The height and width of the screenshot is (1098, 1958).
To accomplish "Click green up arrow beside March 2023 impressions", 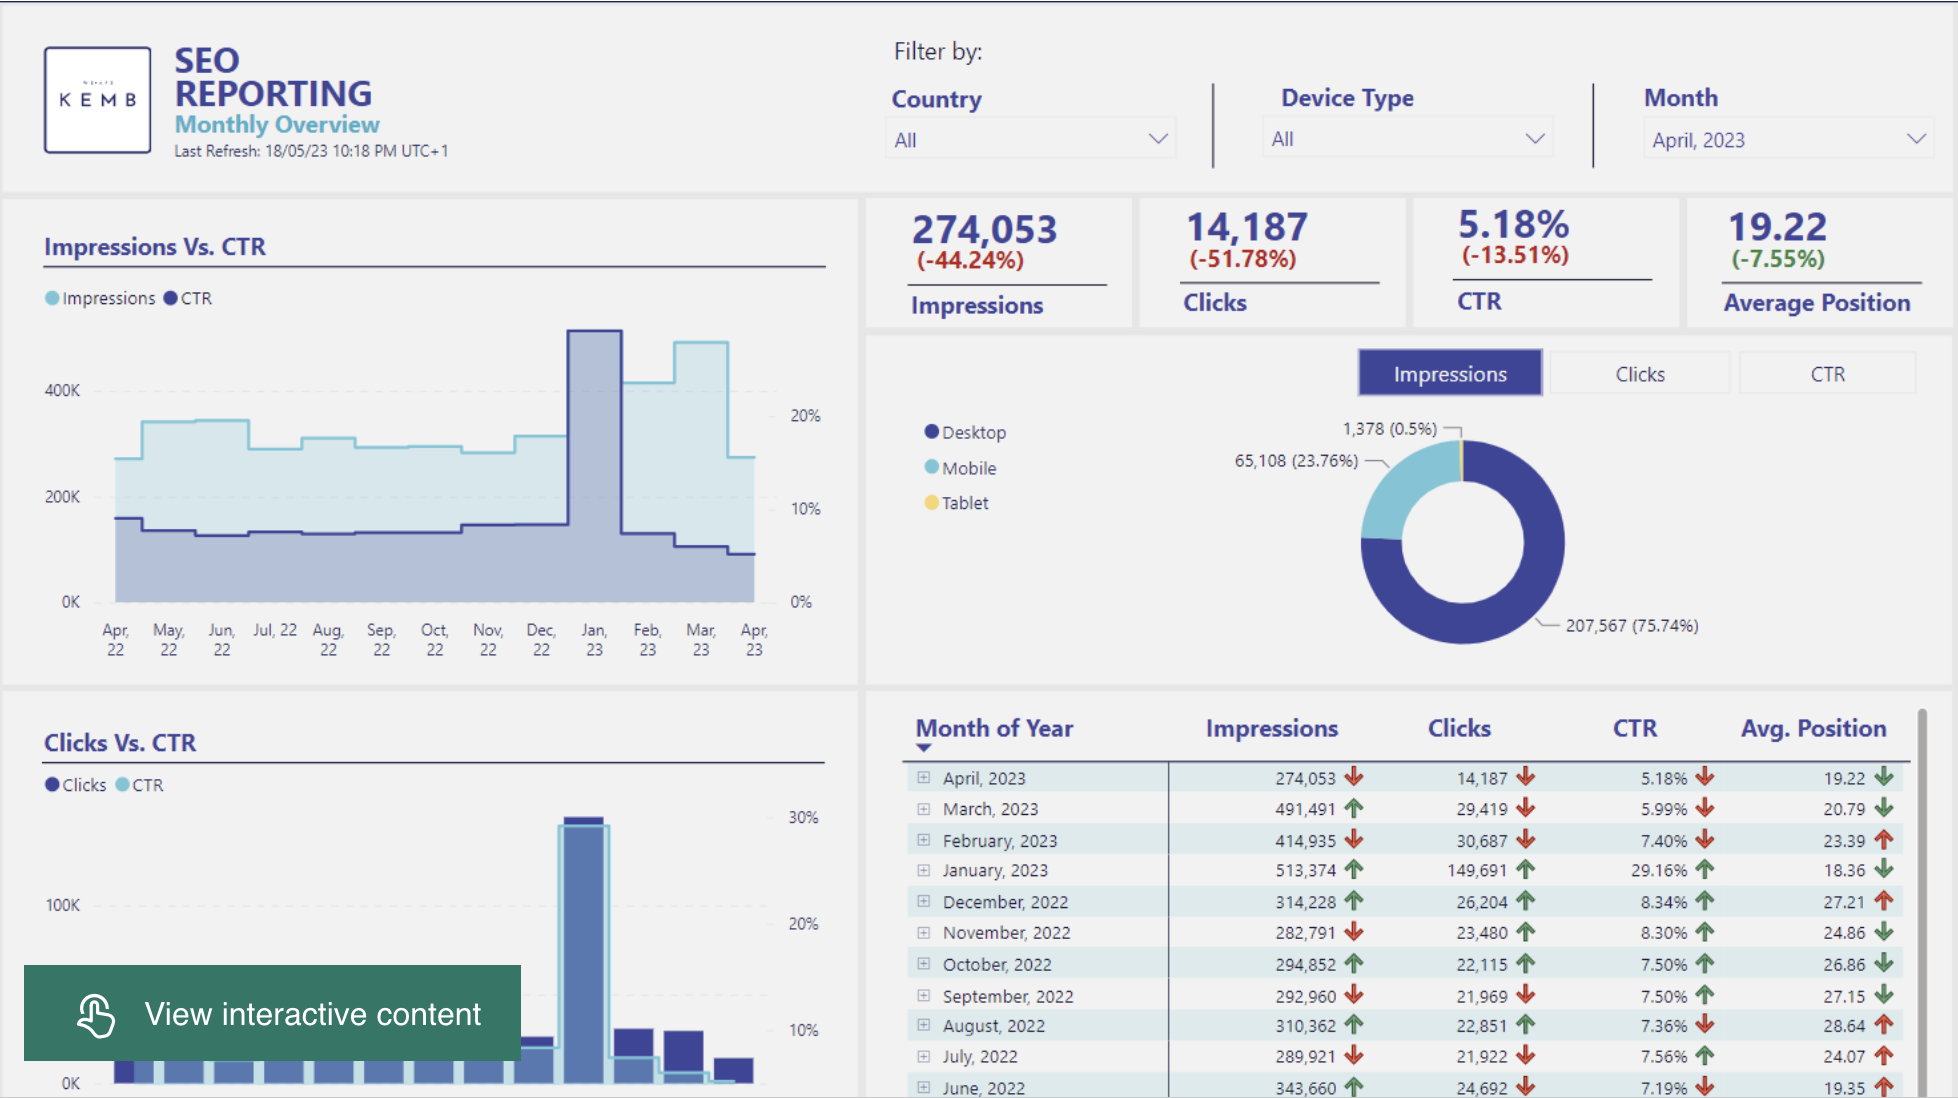I will (1354, 808).
